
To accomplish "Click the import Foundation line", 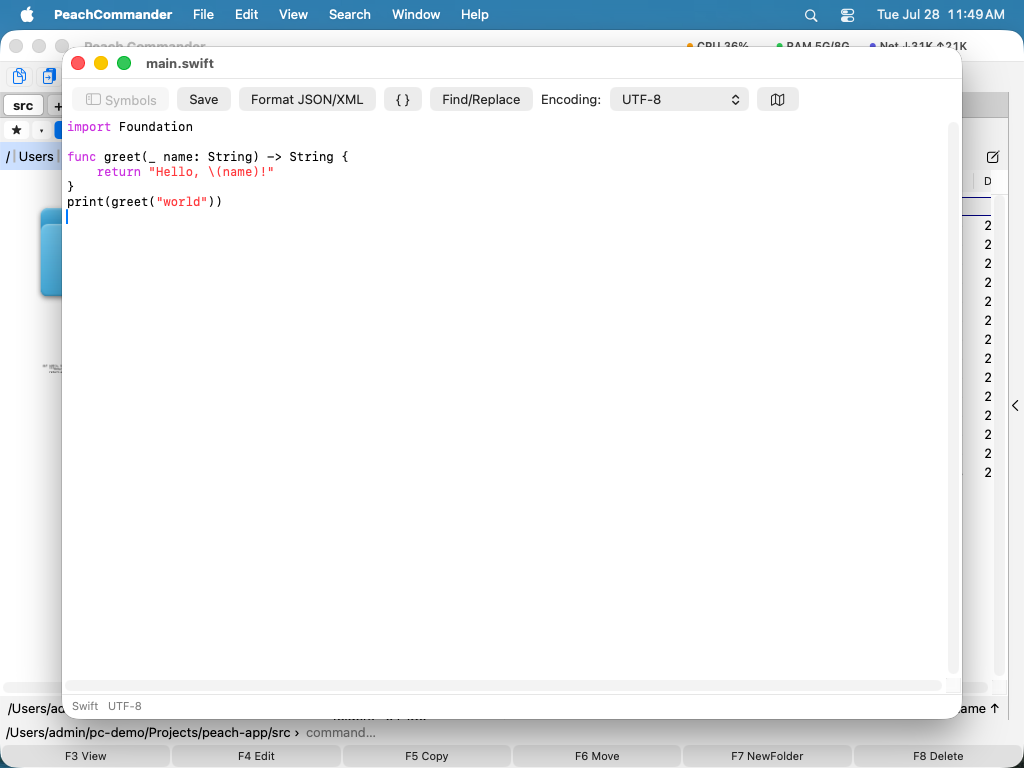I will click(x=130, y=127).
